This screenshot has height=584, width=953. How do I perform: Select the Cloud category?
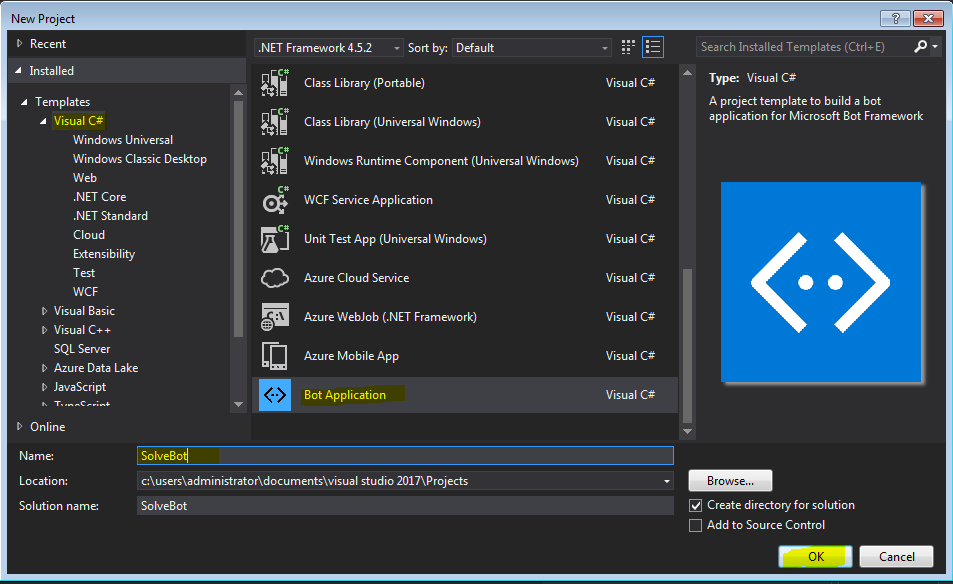click(89, 235)
